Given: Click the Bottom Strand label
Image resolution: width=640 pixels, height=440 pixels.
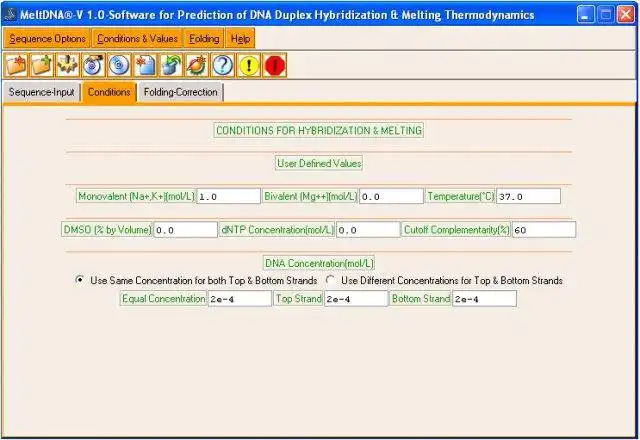Looking at the screenshot, I should tap(421, 299).
